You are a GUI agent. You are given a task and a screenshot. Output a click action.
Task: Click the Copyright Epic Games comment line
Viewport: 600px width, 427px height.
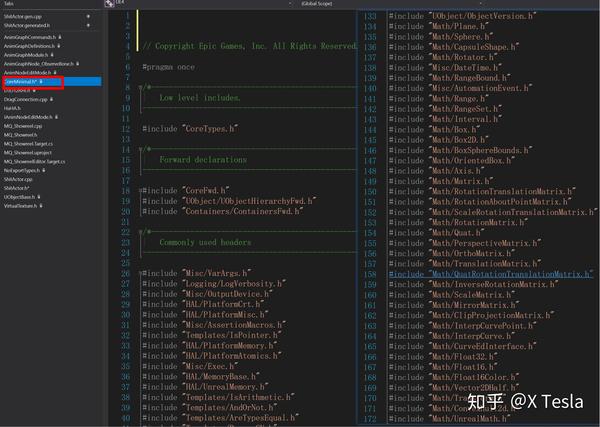249,46
